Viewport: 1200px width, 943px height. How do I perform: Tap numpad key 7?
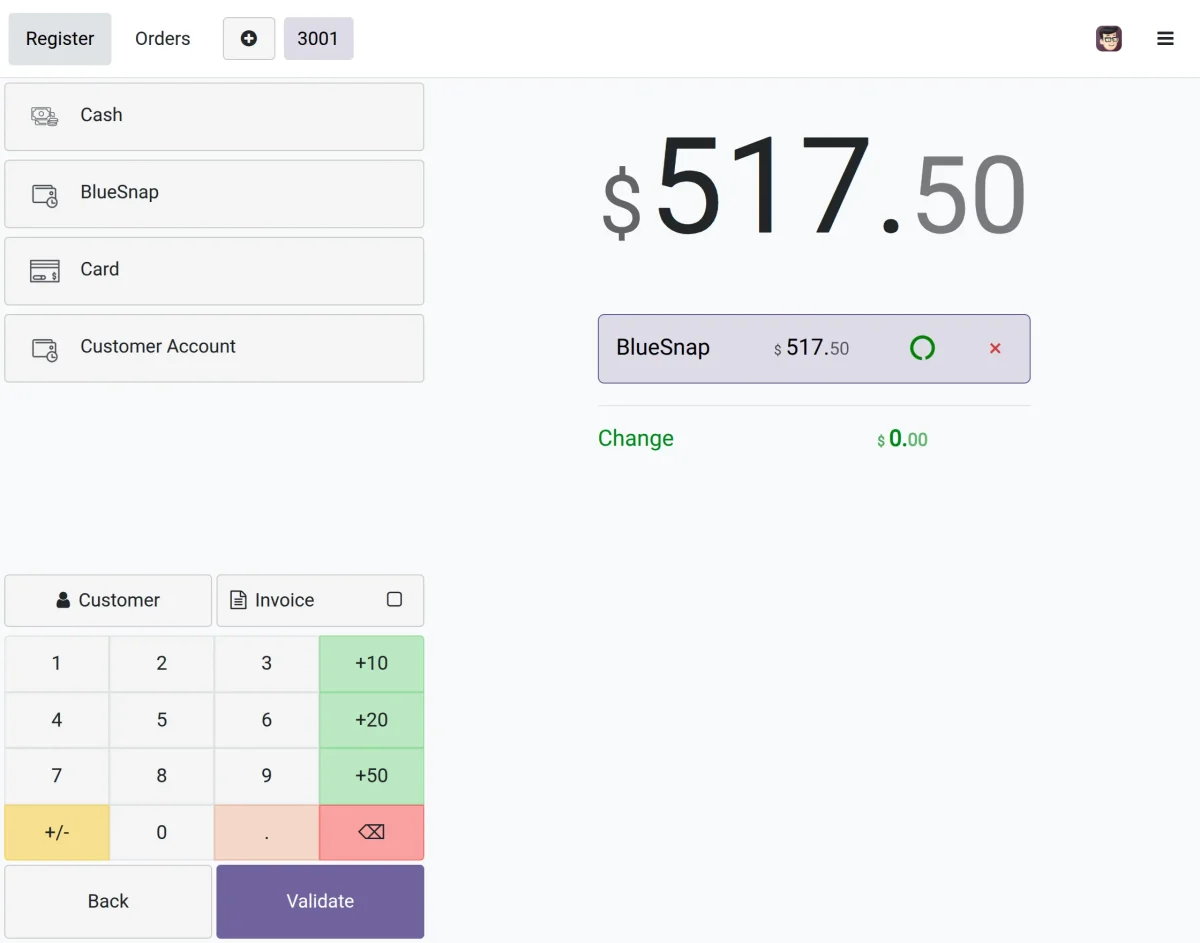57,776
